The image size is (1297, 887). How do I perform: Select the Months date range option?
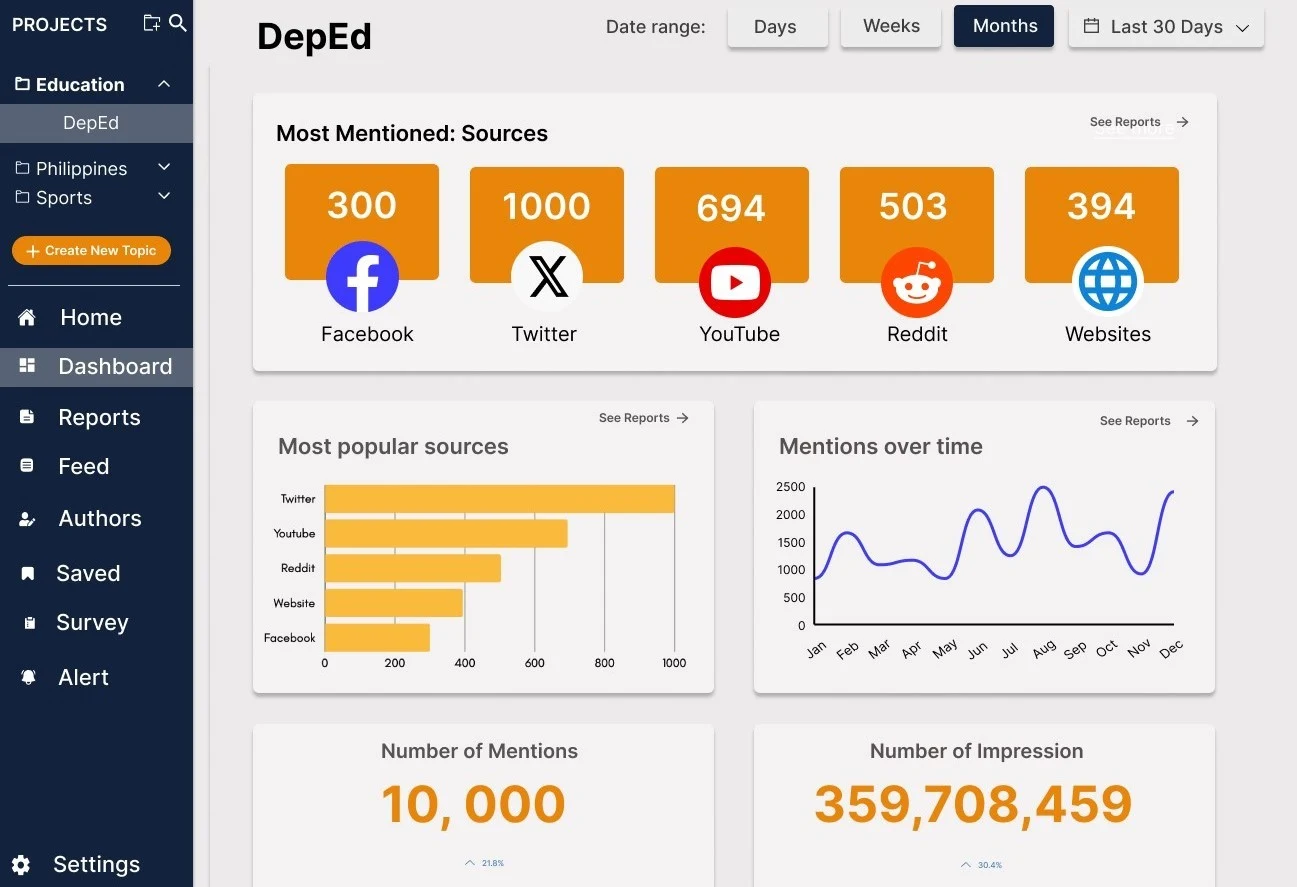coord(1004,27)
